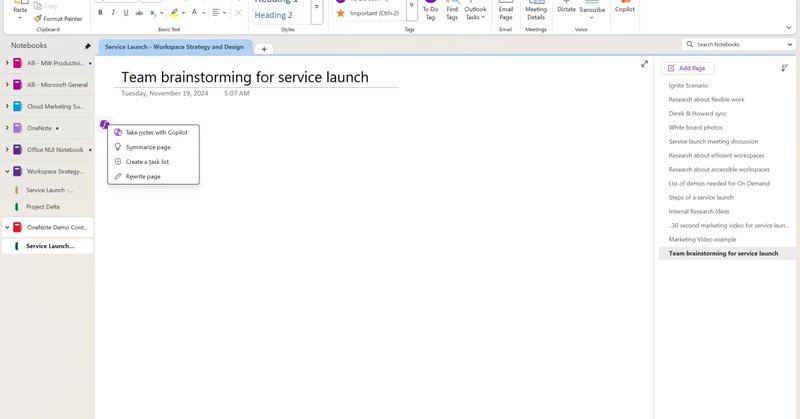Open the Steps of a service launch page

point(701,198)
